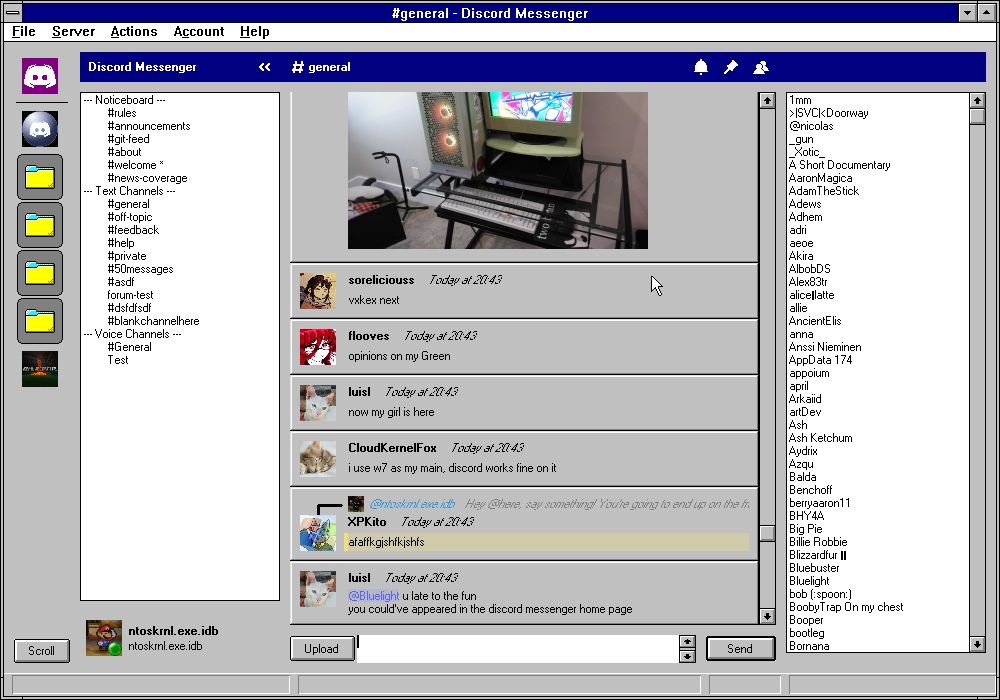
Task: Open the attached computer desk photo
Action: point(497,170)
